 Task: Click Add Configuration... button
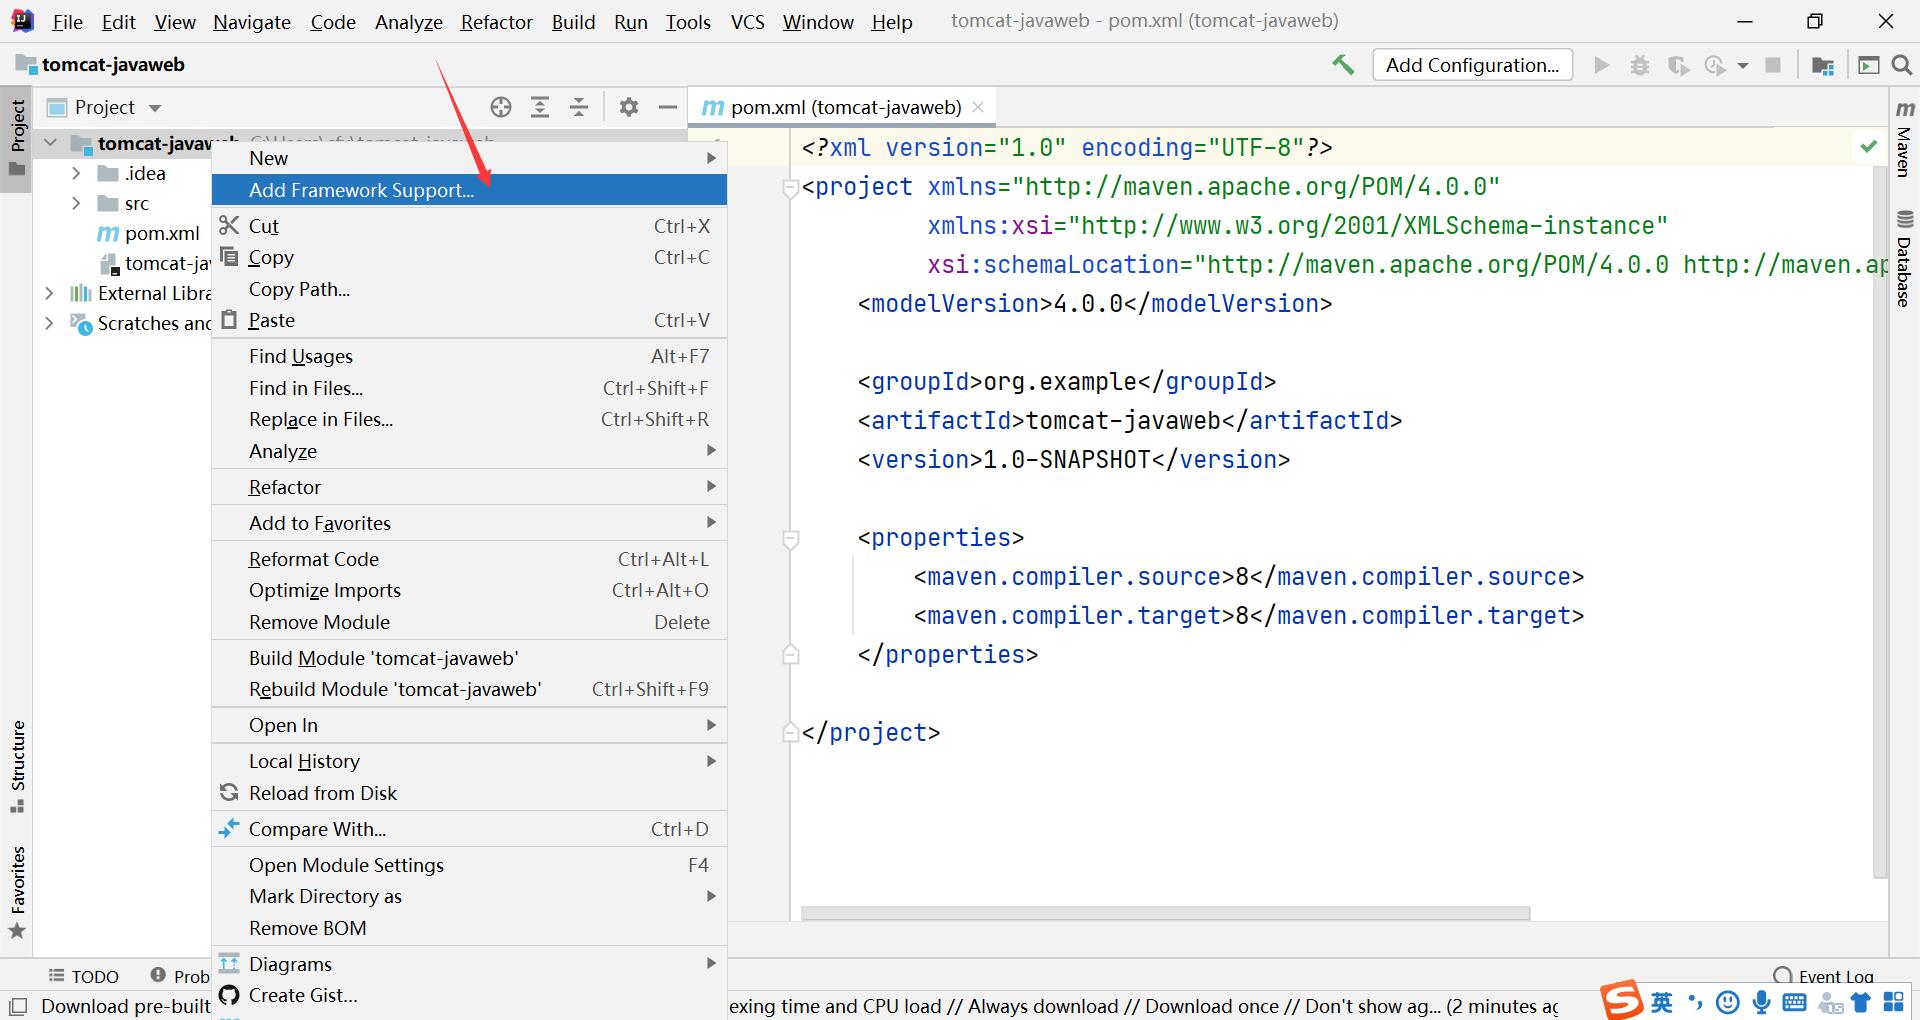click(x=1472, y=65)
